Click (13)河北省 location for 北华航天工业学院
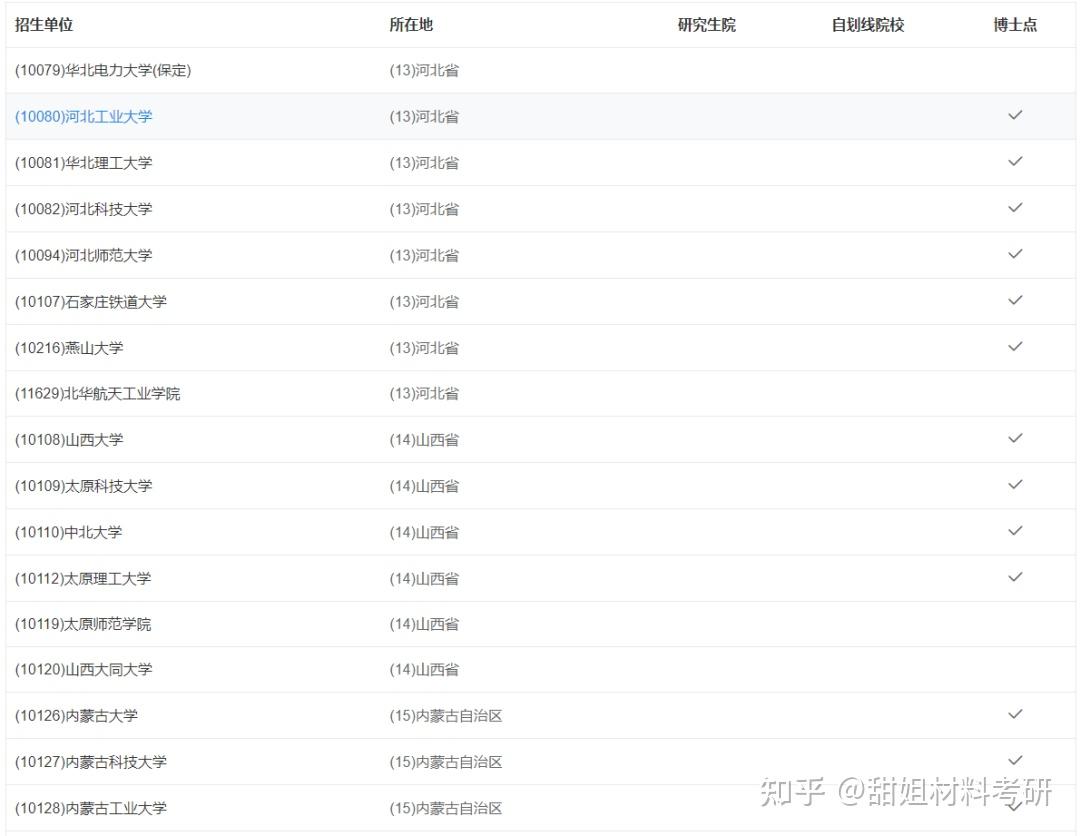 [x=424, y=393]
